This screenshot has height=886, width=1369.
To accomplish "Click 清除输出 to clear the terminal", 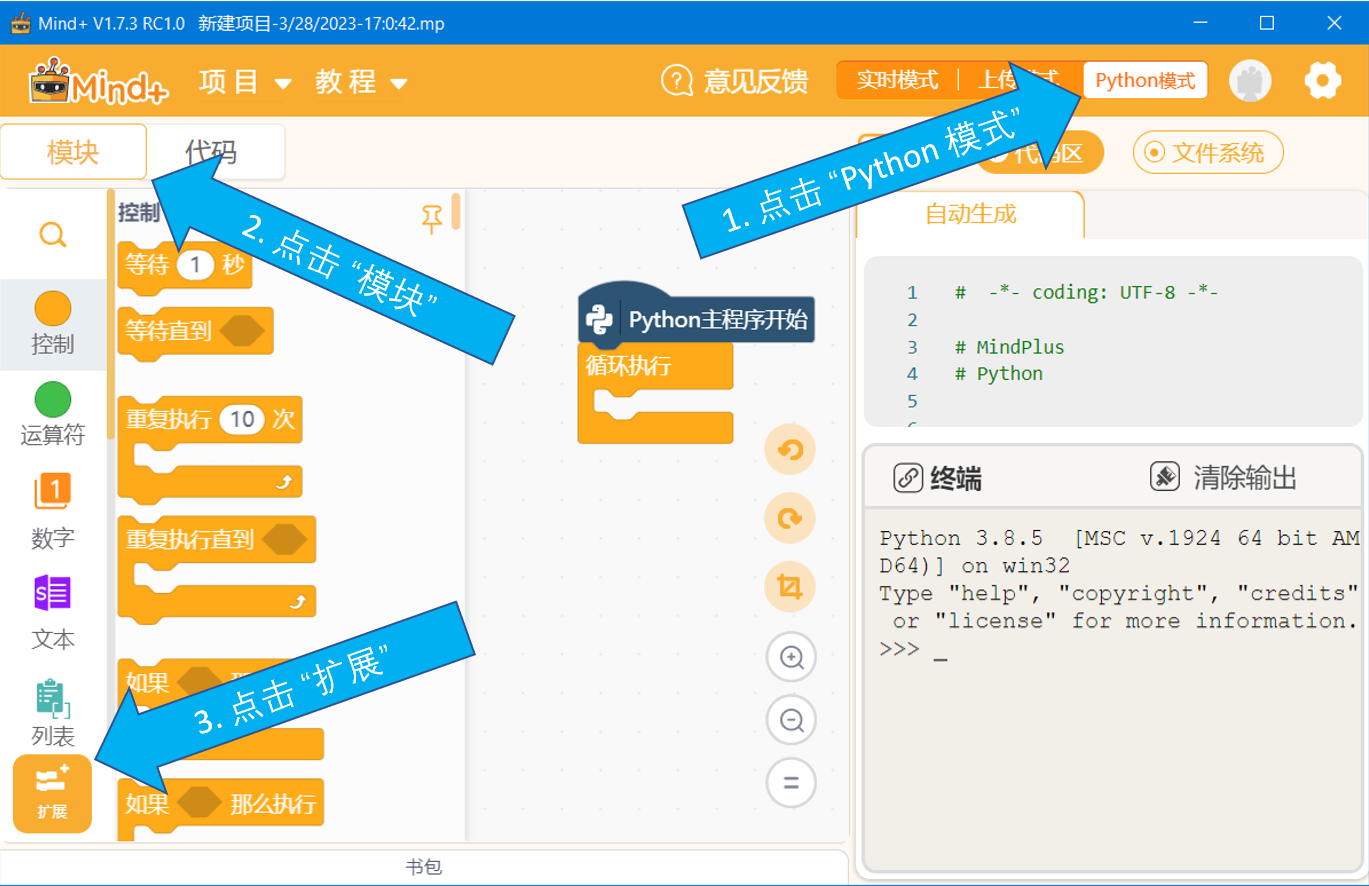I will [1223, 477].
